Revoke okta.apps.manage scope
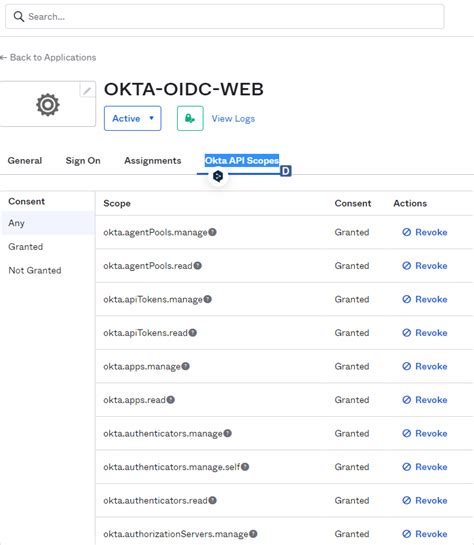The height and width of the screenshot is (545, 474). point(425,366)
